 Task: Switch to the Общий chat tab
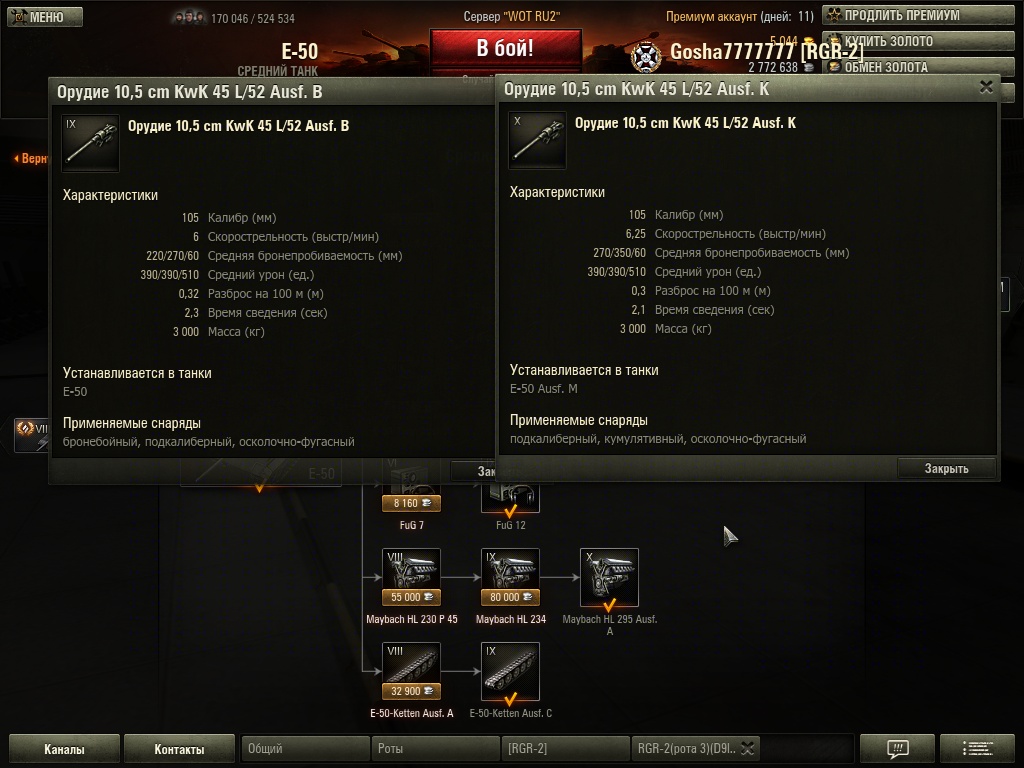tap(305, 748)
